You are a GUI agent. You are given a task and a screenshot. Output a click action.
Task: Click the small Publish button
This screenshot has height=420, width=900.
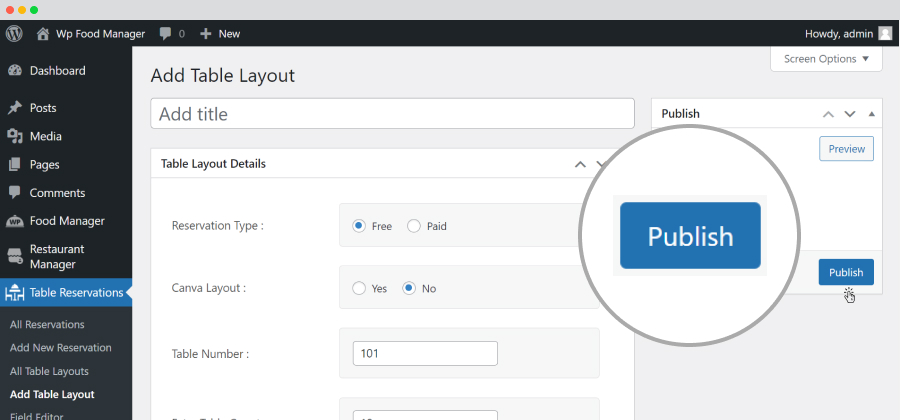coord(847,272)
